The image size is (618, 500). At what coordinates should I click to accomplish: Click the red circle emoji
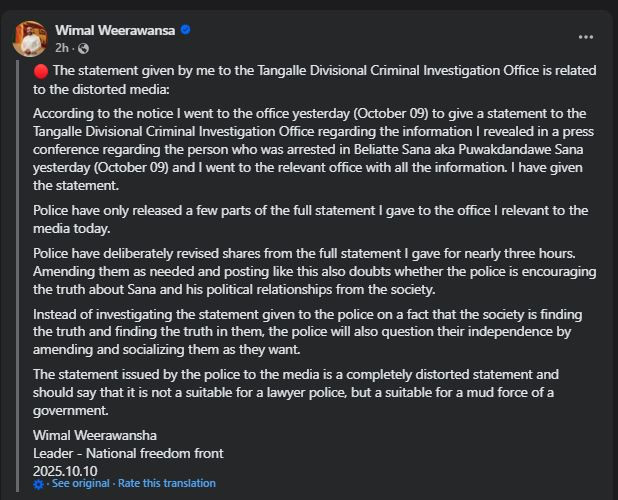point(41,71)
